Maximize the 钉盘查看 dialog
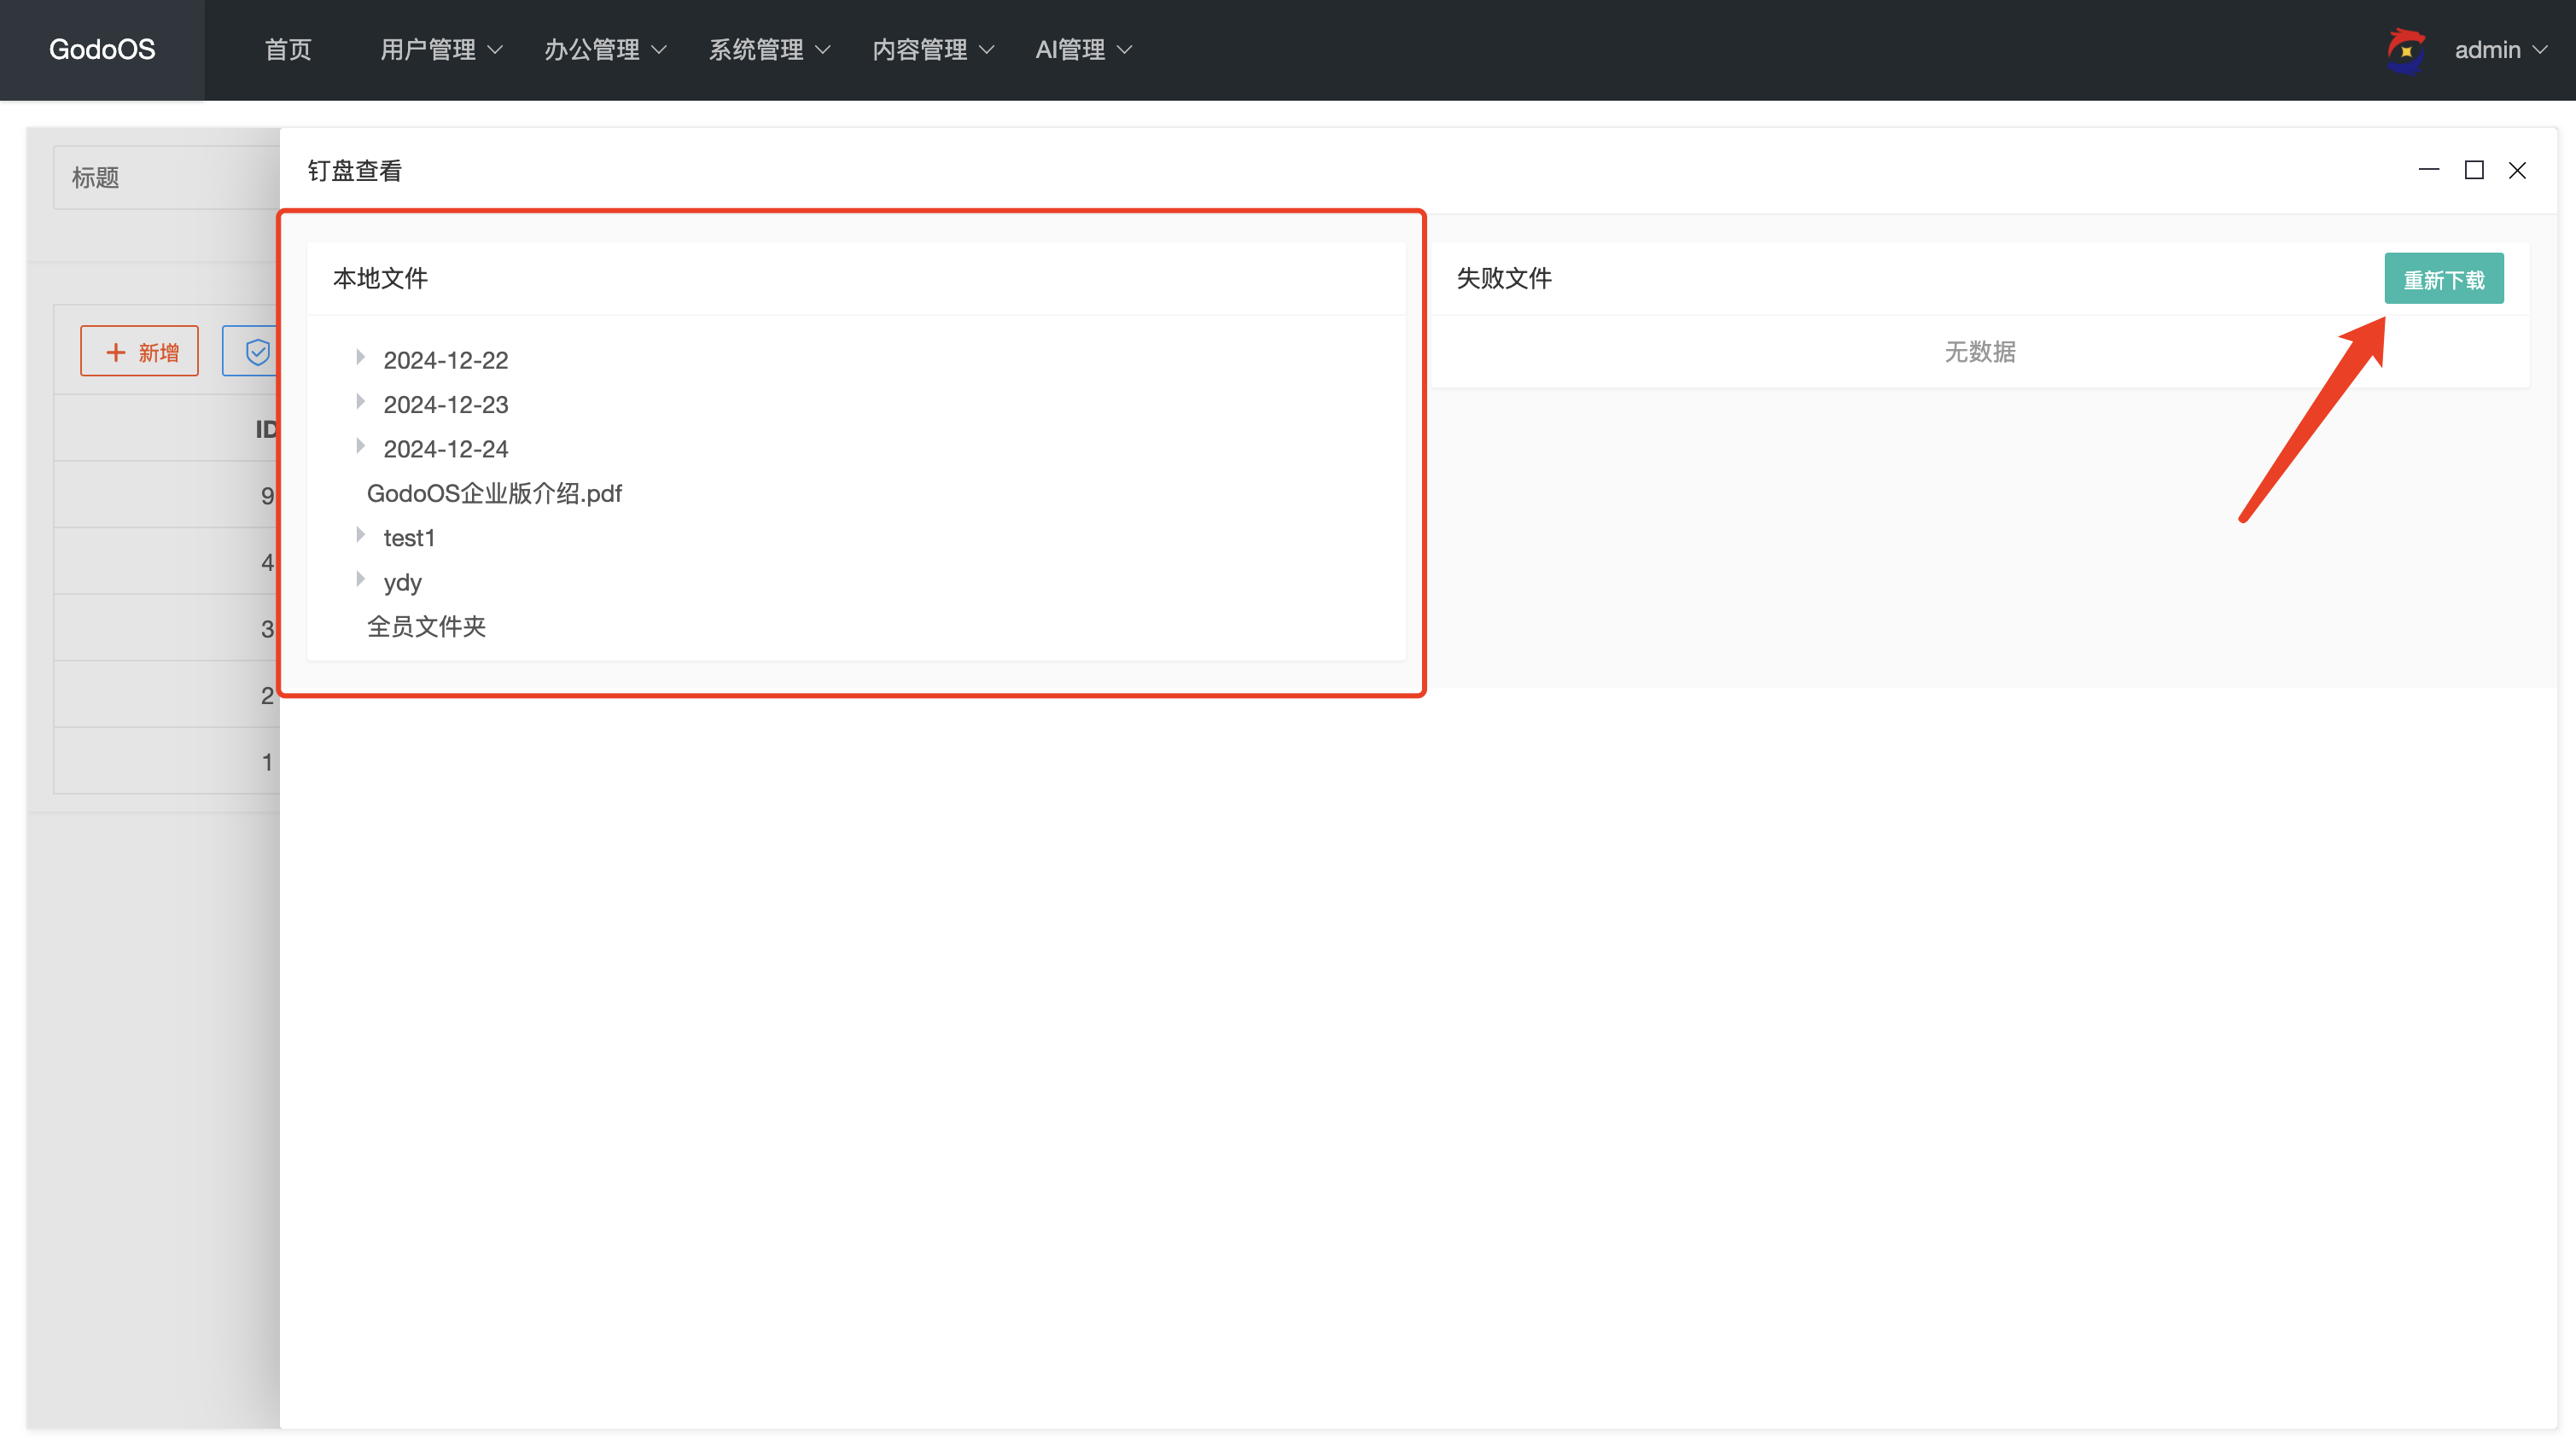 point(2474,170)
